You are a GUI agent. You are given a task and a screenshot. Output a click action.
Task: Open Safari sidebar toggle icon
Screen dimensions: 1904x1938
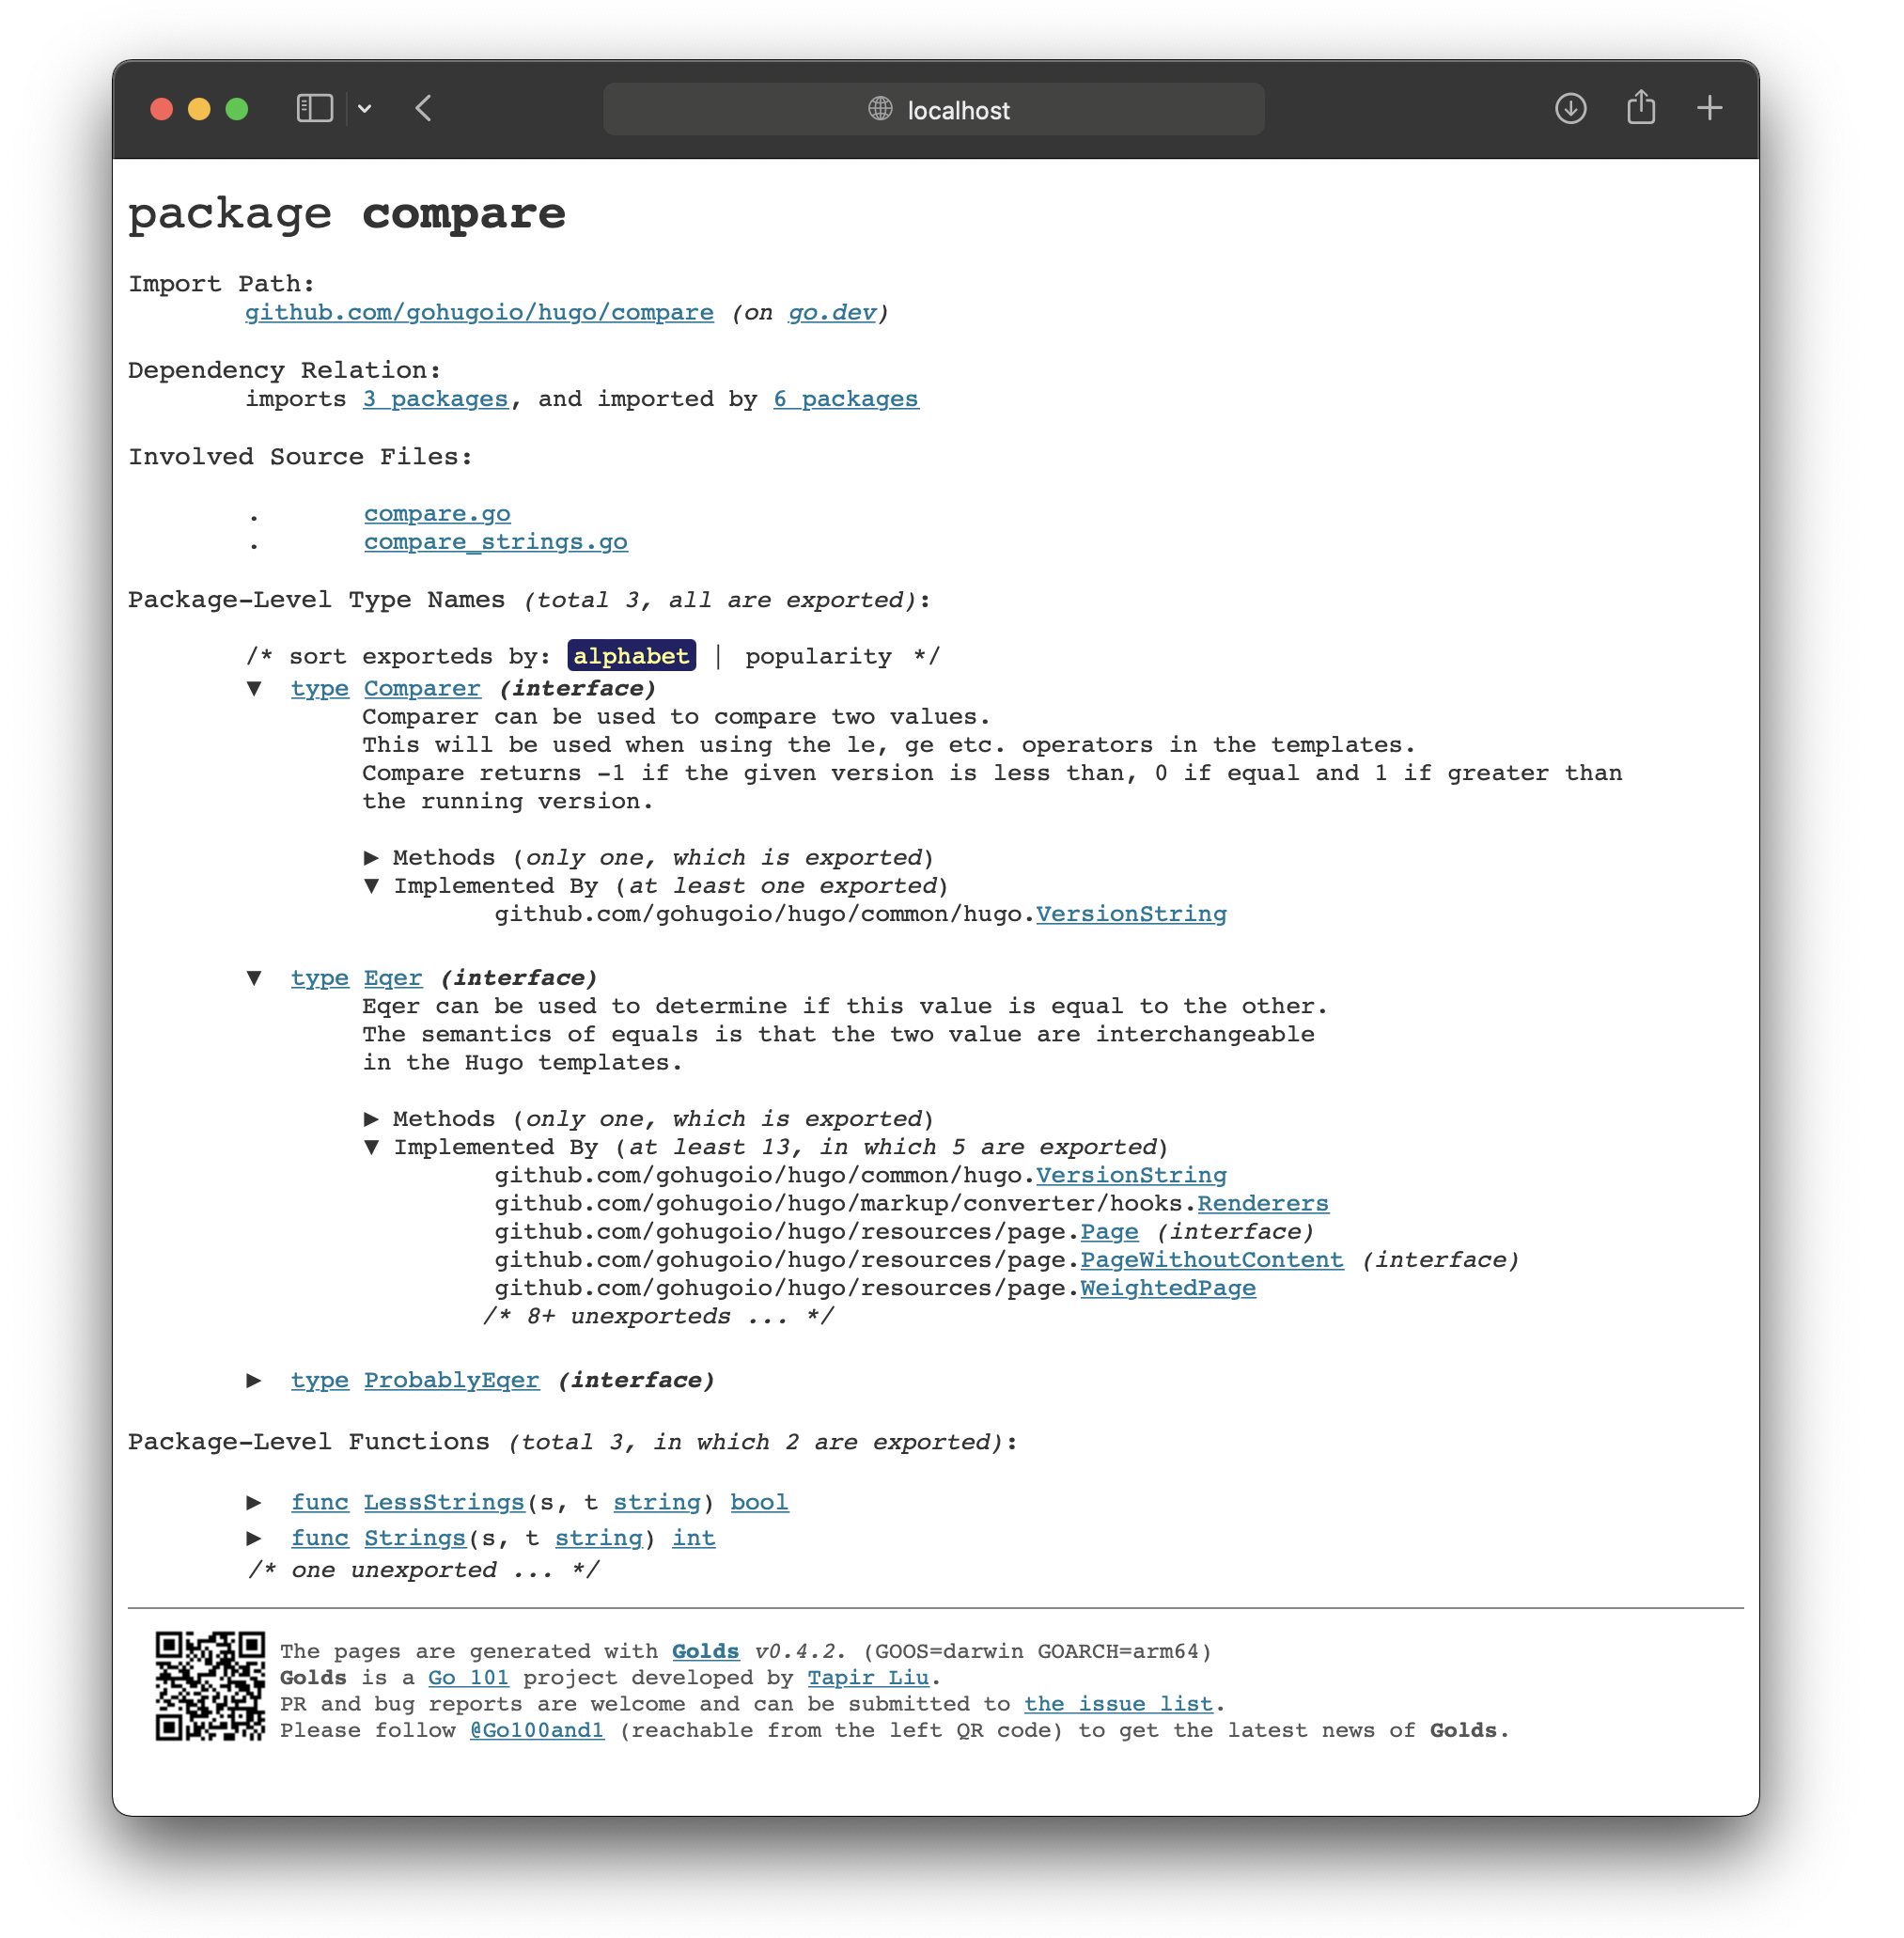click(314, 109)
